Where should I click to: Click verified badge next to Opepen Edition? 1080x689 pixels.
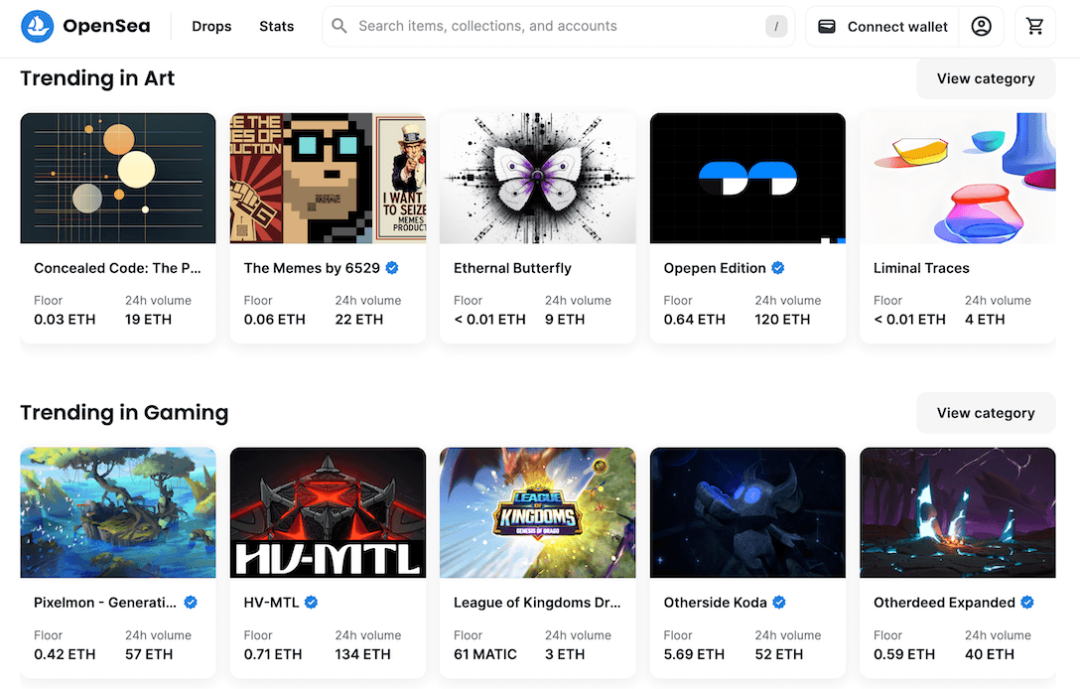click(x=778, y=268)
